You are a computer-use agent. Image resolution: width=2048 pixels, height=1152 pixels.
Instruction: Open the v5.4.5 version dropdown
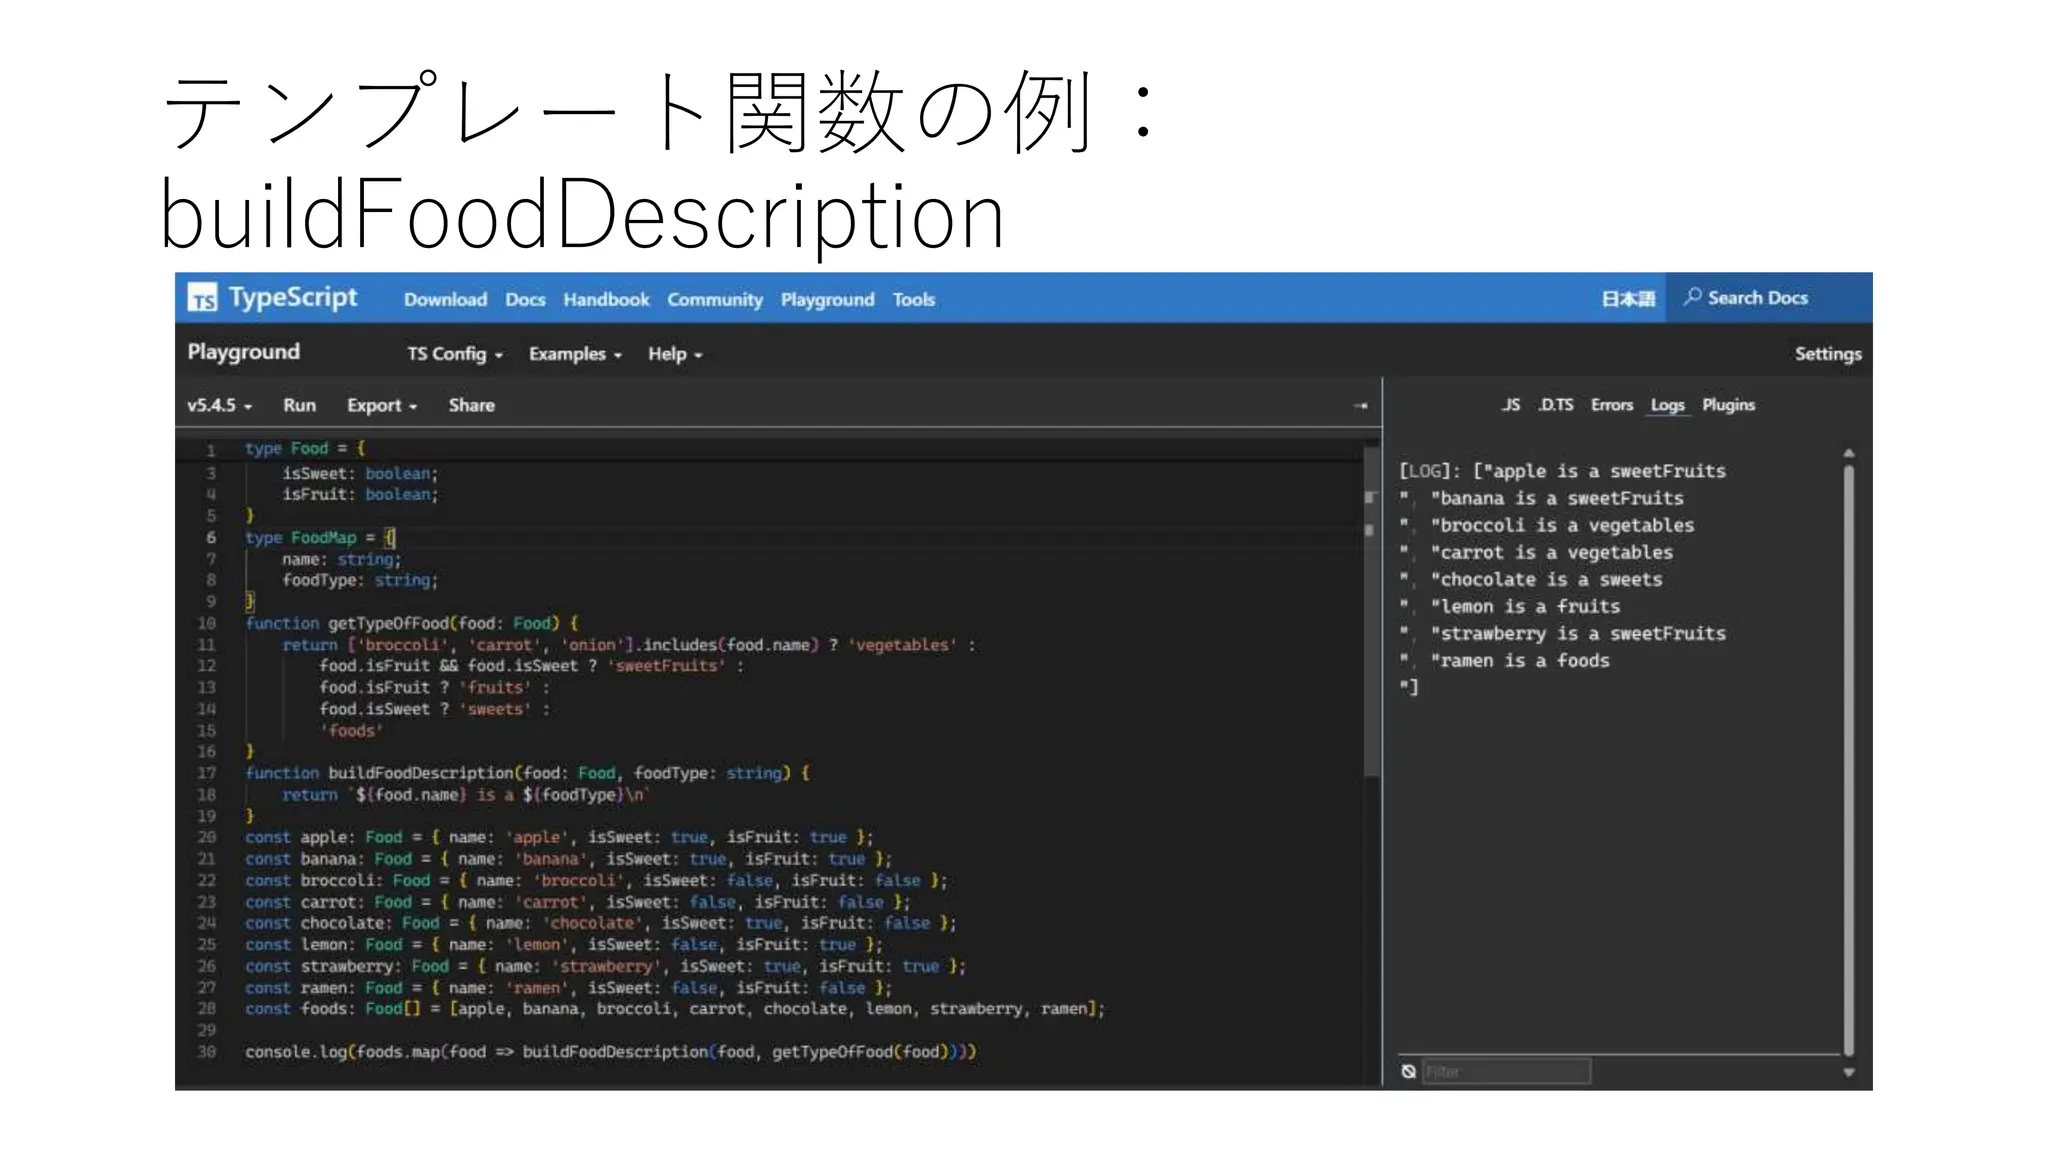pos(220,405)
